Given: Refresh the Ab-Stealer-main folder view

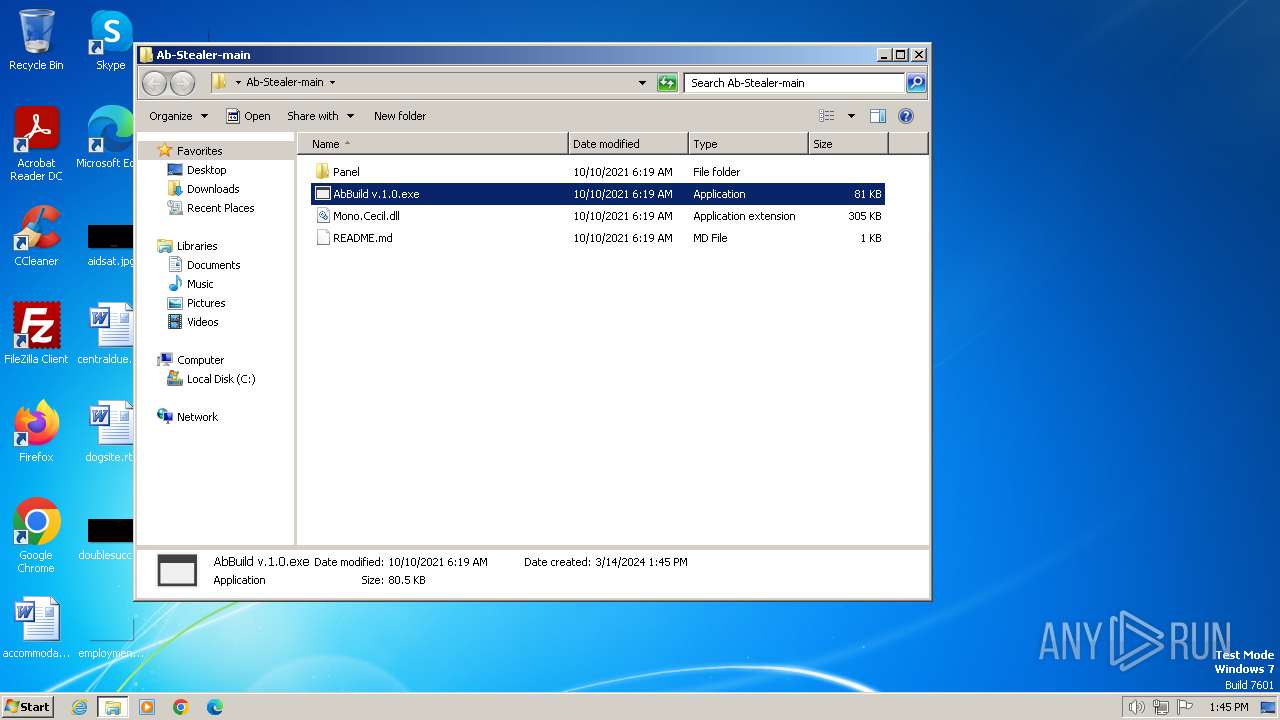Looking at the screenshot, I should click(x=667, y=83).
